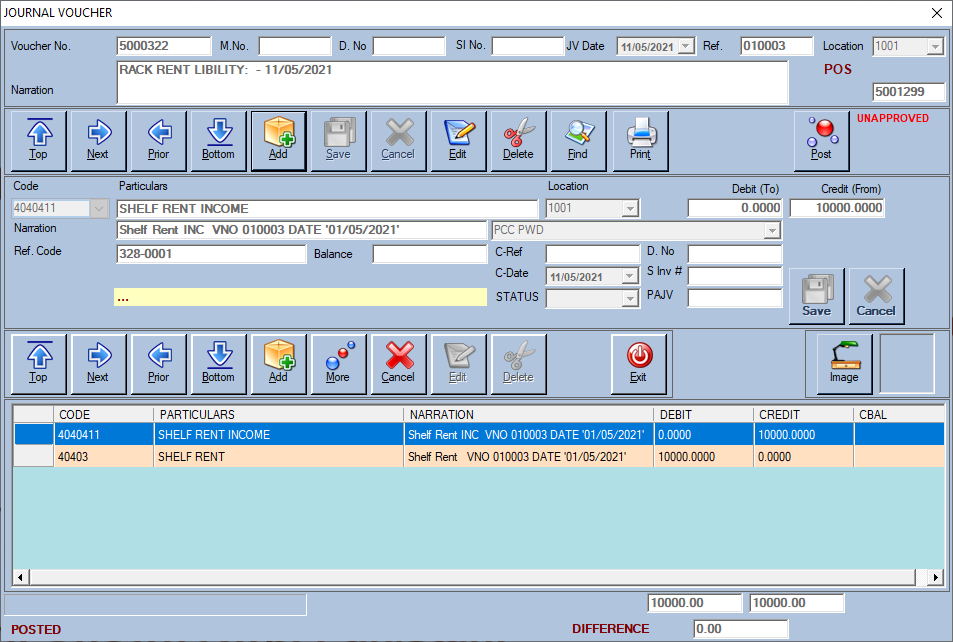Click Next in the upper voucher toolbar
Image resolution: width=953 pixels, height=642 pixels.
[x=98, y=140]
